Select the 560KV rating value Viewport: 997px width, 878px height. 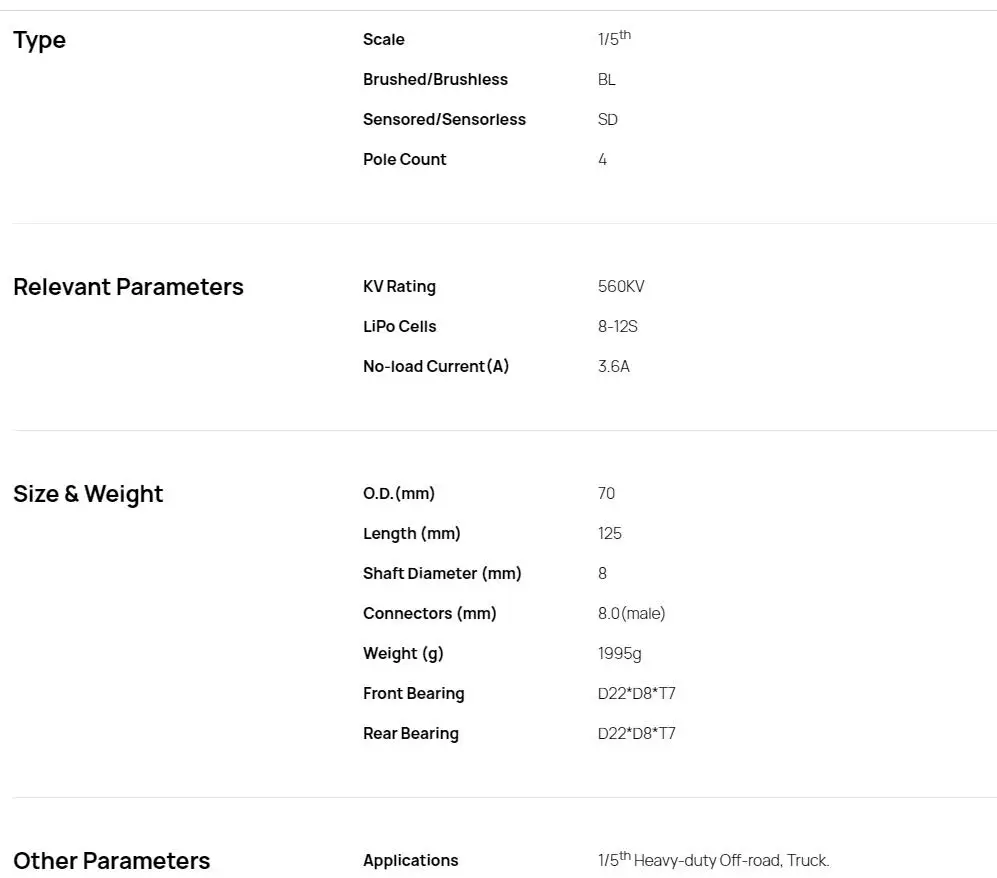[621, 287]
